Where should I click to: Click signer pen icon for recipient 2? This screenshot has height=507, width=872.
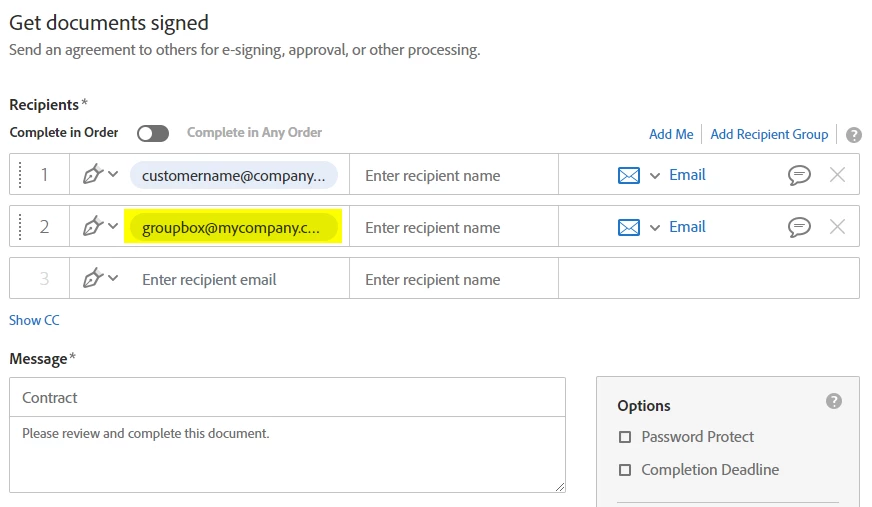coord(93,227)
